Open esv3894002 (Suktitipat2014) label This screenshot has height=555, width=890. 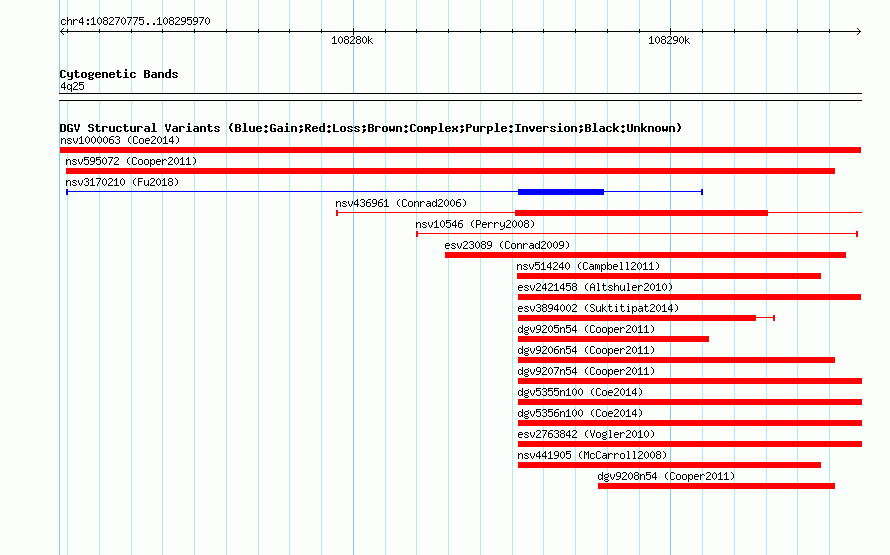pyautogui.click(x=598, y=308)
